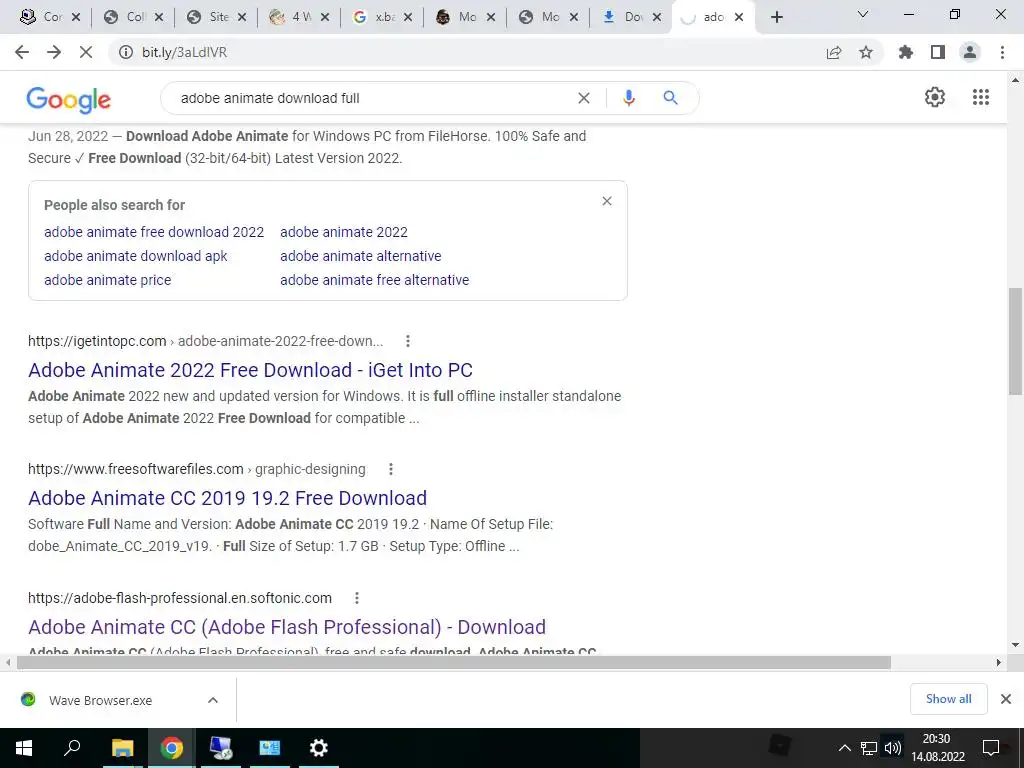Viewport: 1024px width, 768px height.
Task: Go forward with the arrow button
Action: pos(54,52)
